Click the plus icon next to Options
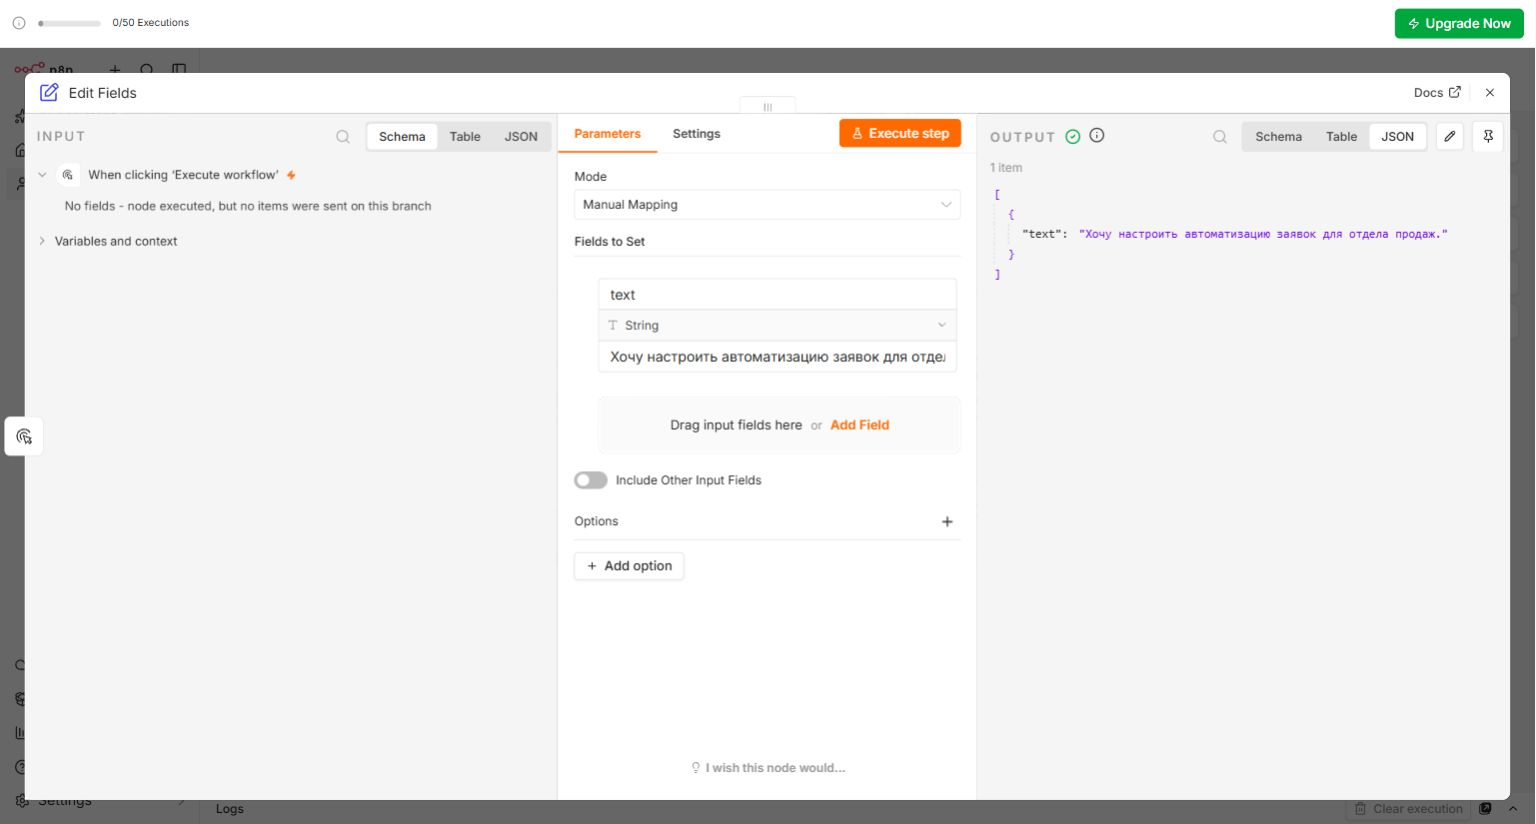 coord(947,521)
